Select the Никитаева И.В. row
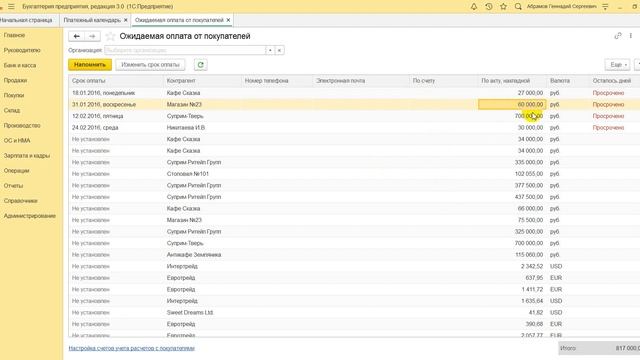This screenshot has height=360, width=640. tap(354, 128)
